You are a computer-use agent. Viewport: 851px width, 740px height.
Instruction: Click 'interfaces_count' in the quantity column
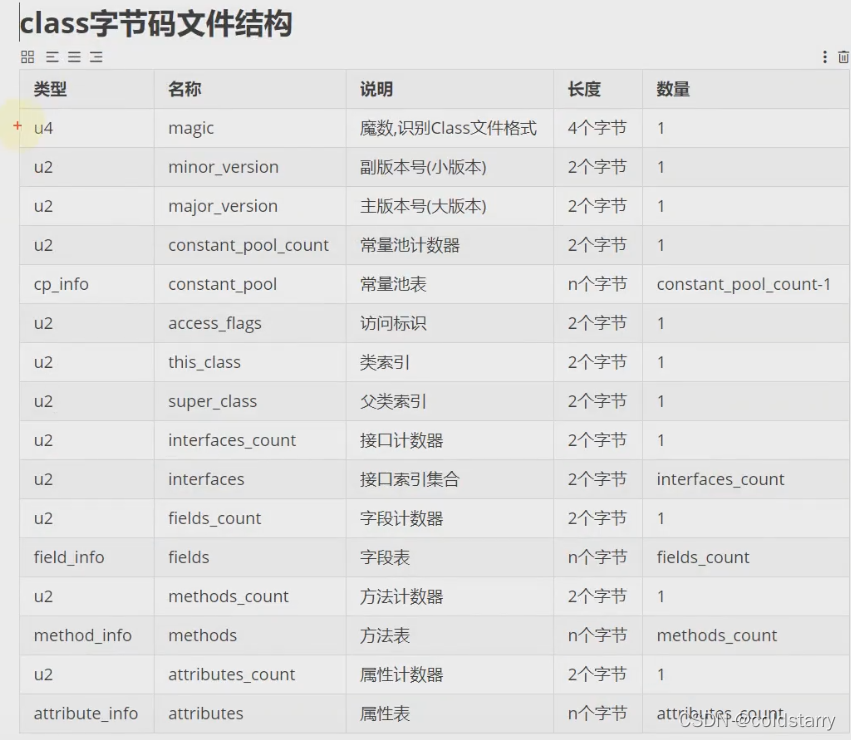click(x=720, y=479)
